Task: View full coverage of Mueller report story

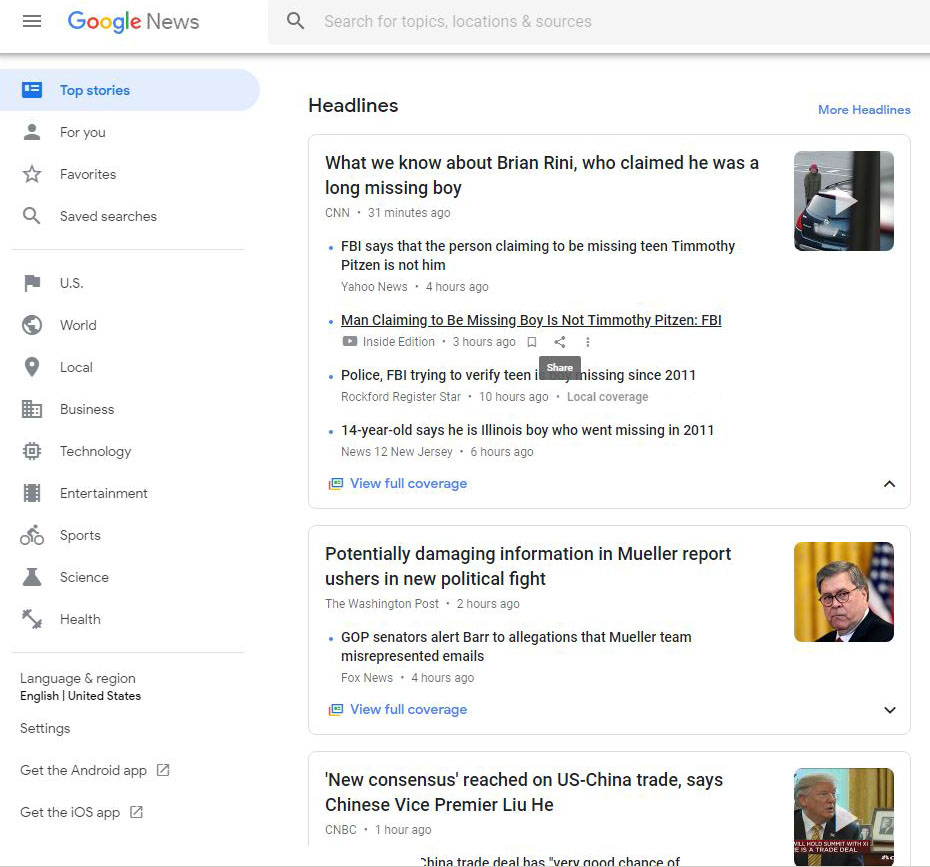Action: (x=408, y=710)
